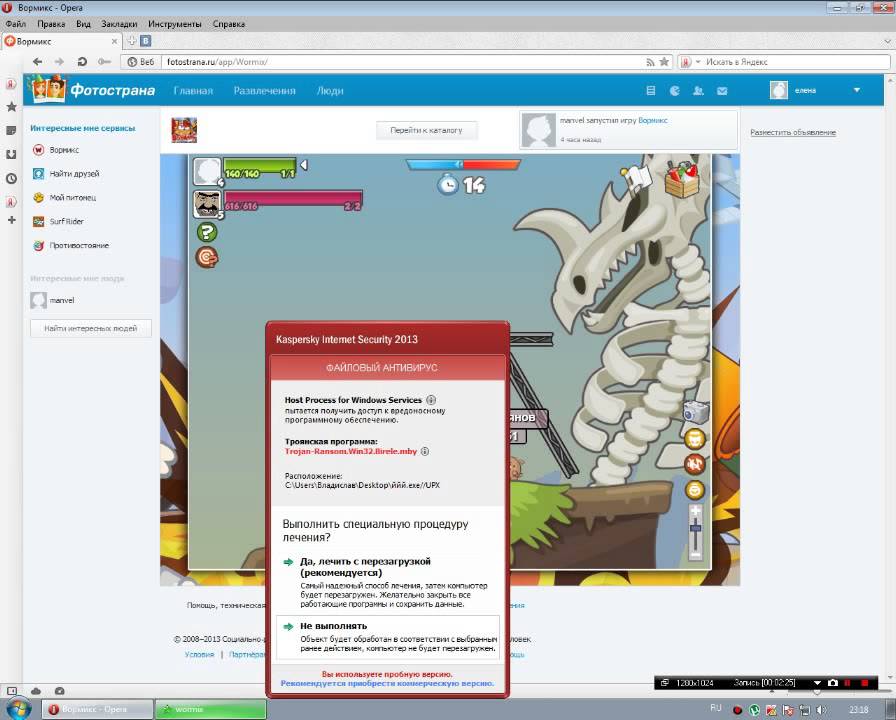Stop recording with the red square button
Image resolution: width=896 pixels, height=720 pixels.
[865, 683]
